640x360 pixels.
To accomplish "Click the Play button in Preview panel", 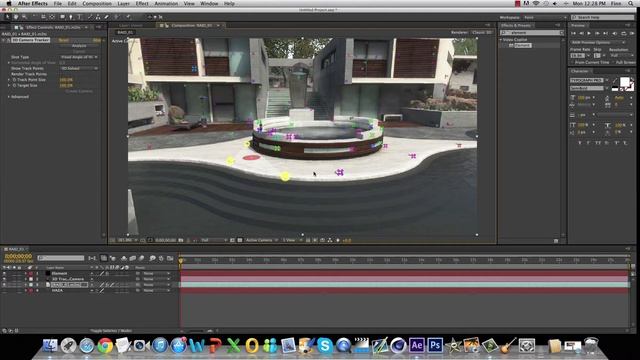I will coord(589,33).
